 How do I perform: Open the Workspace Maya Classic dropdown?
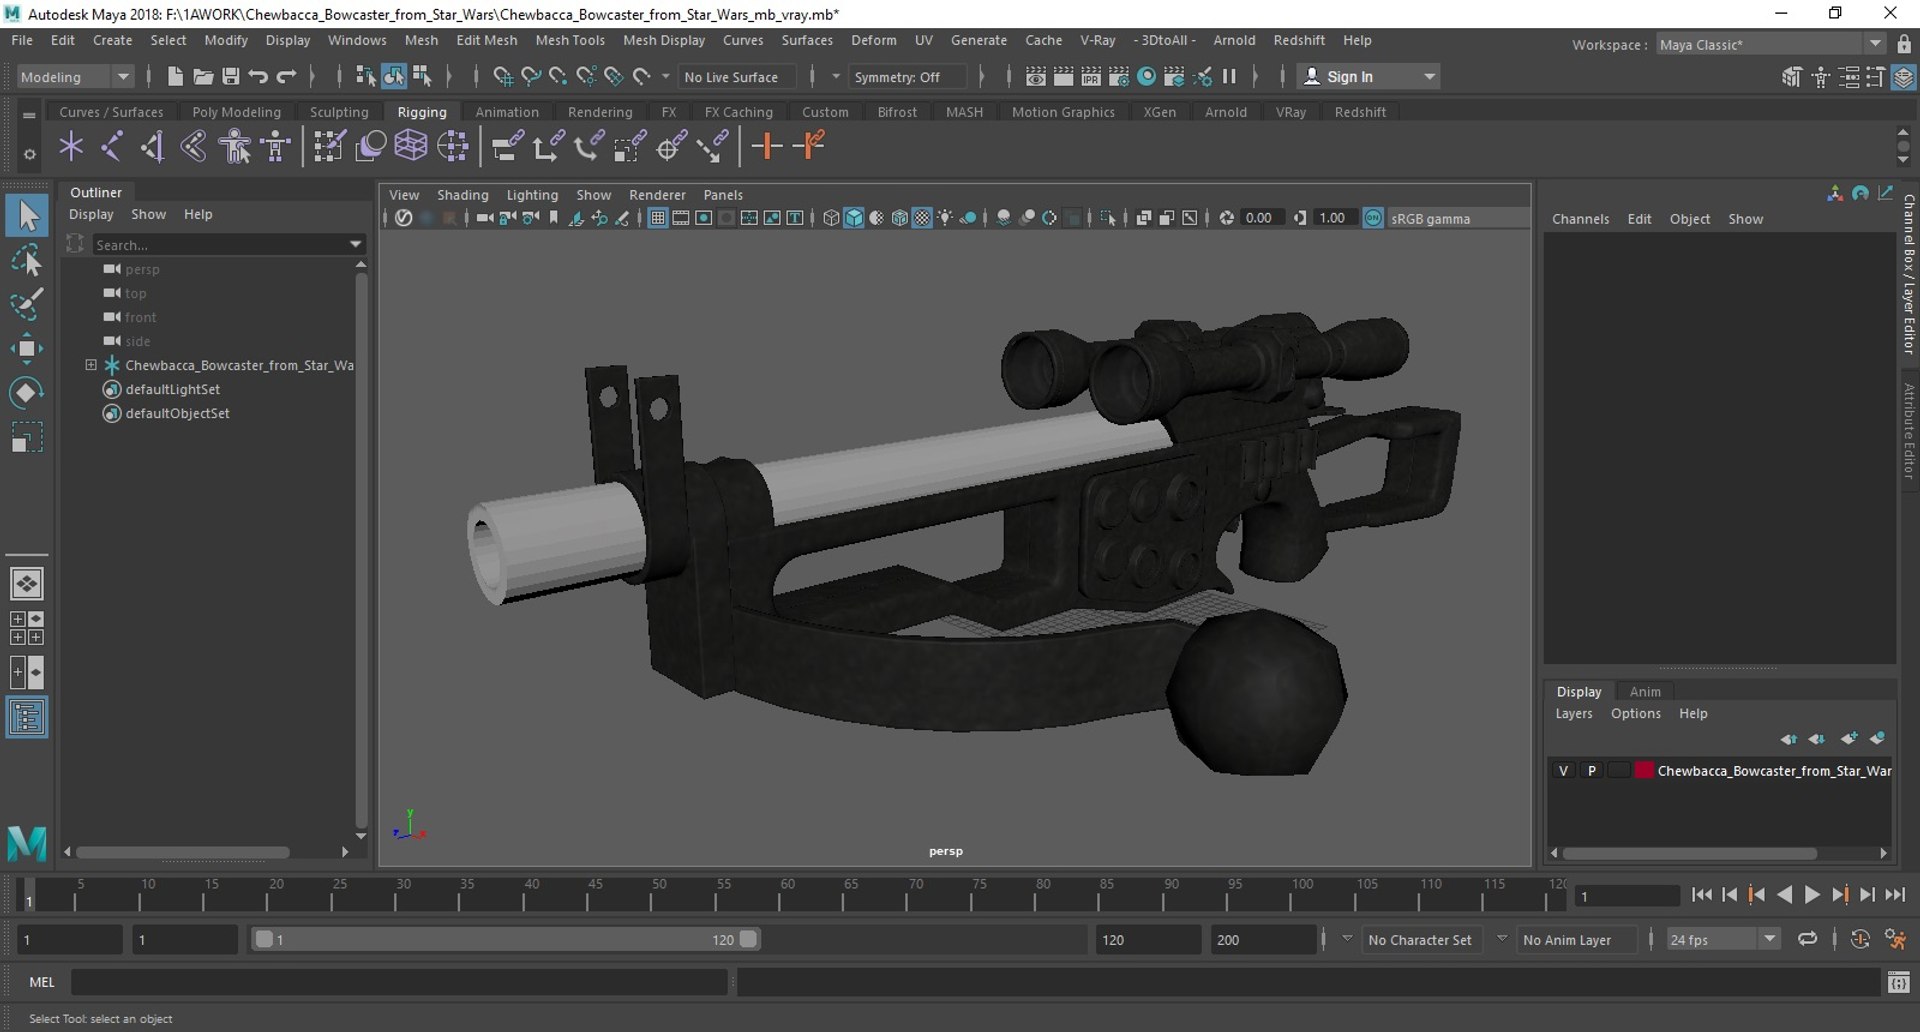click(x=1769, y=44)
